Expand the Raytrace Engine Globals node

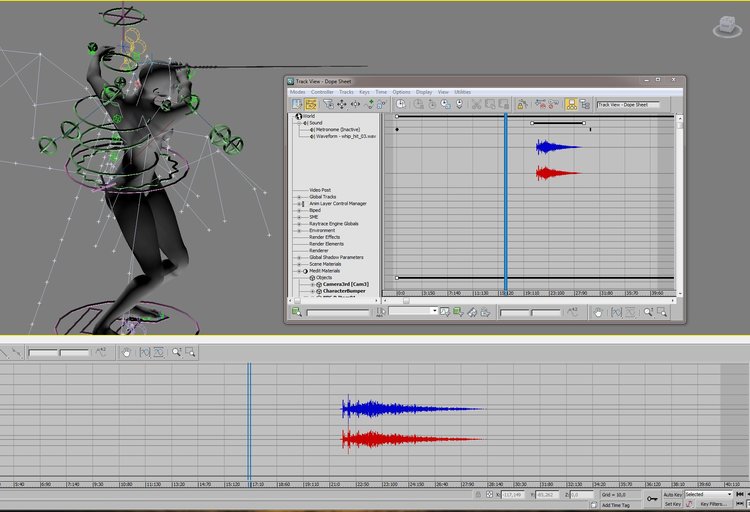pos(299,224)
